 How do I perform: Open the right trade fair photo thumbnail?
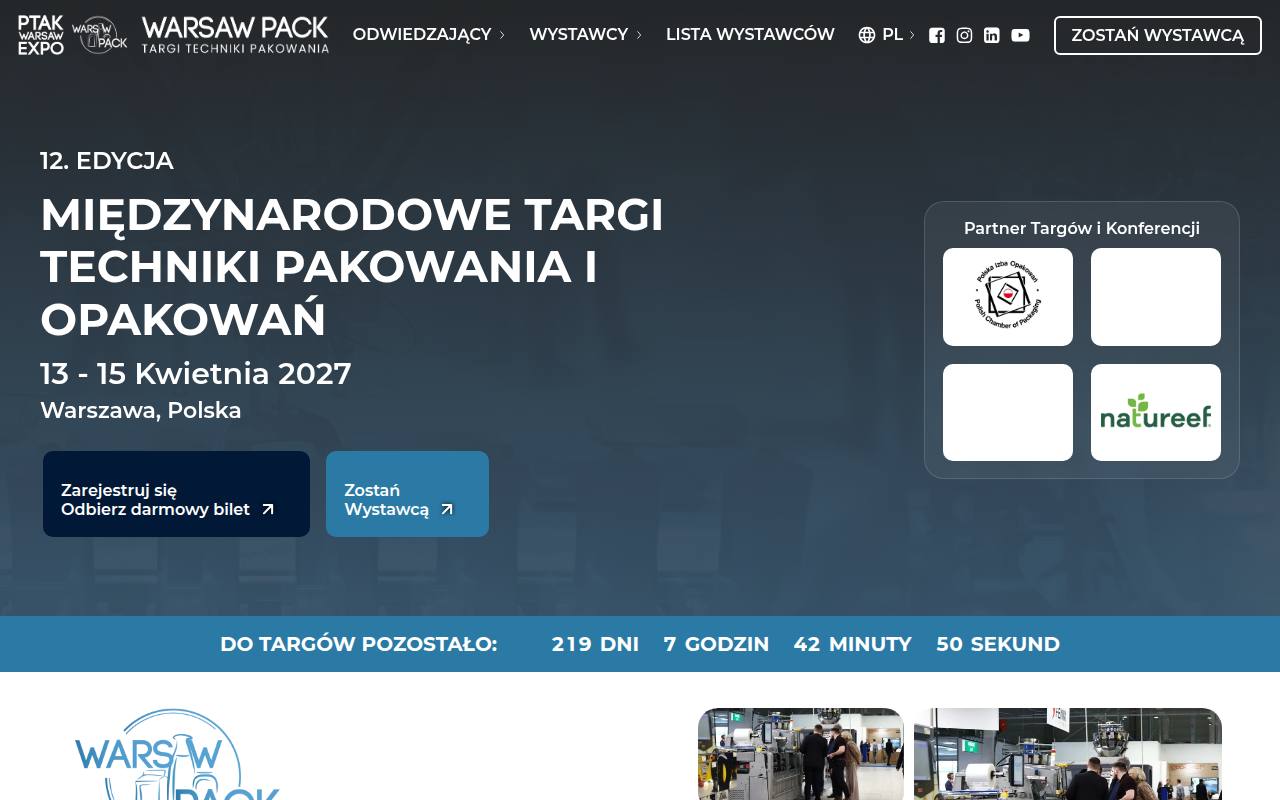(1068, 754)
